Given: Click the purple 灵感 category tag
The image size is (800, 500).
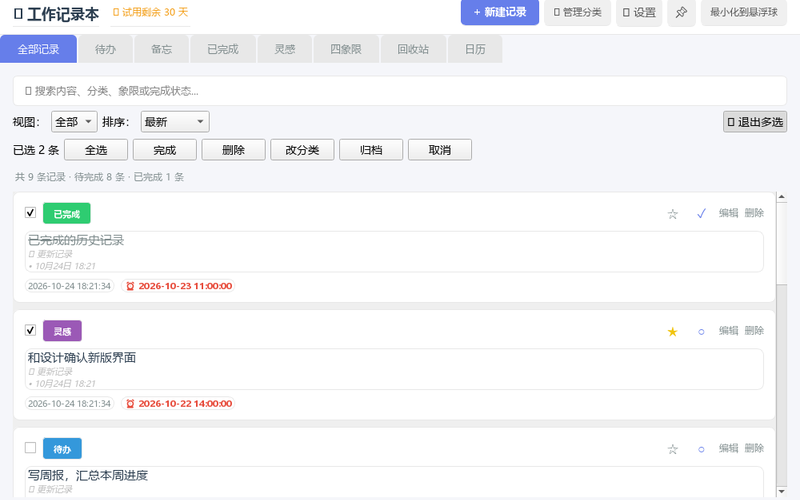Looking at the screenshot, I should [62, 331].
